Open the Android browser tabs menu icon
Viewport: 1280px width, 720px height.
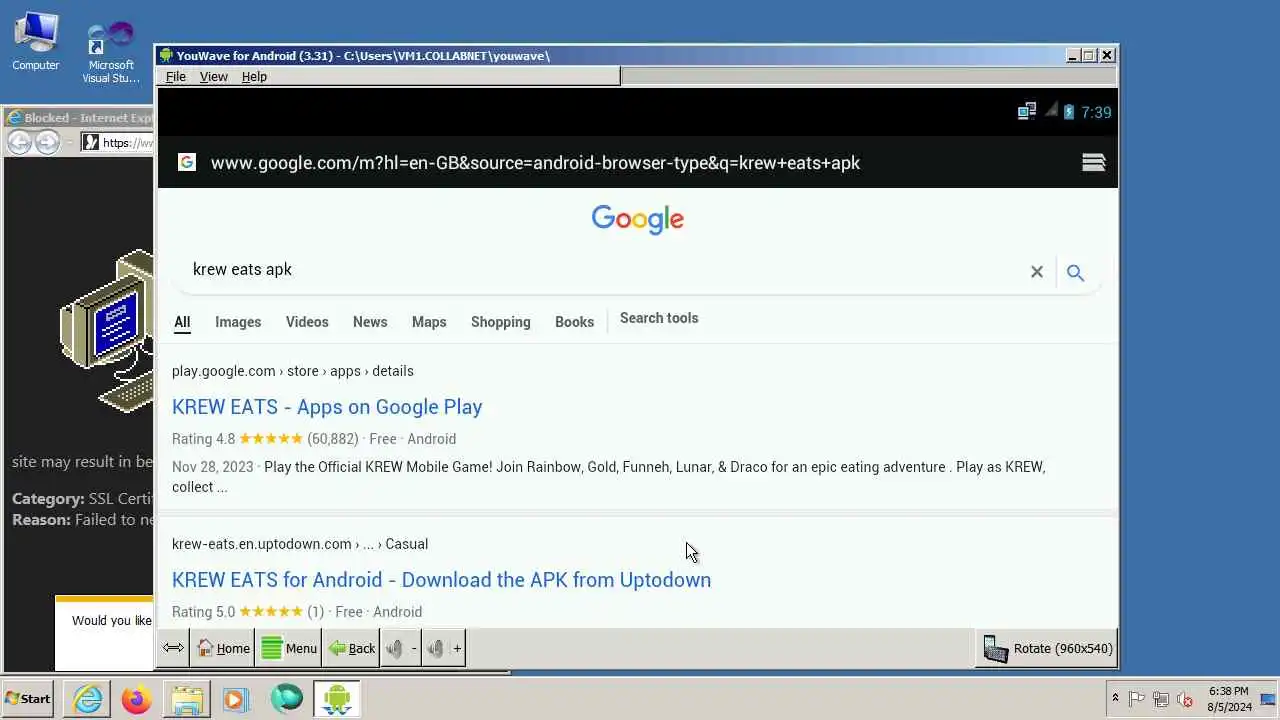pos(1093,163)
